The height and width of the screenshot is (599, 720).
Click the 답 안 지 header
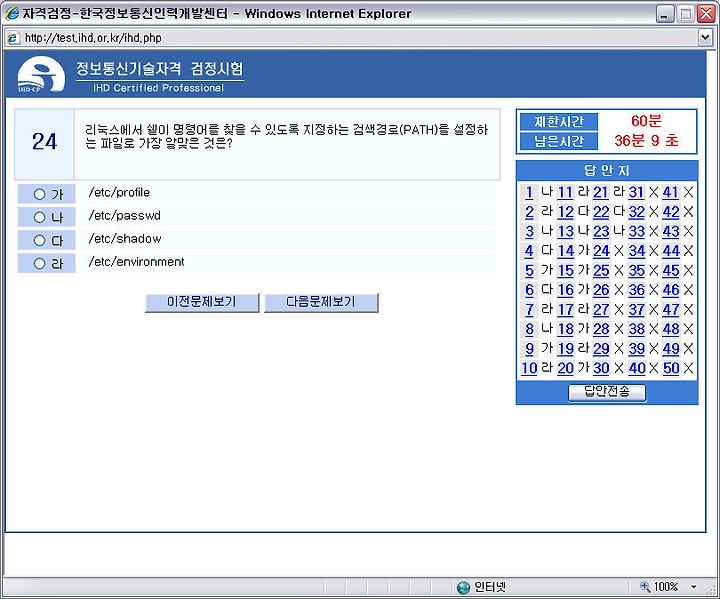607,170
